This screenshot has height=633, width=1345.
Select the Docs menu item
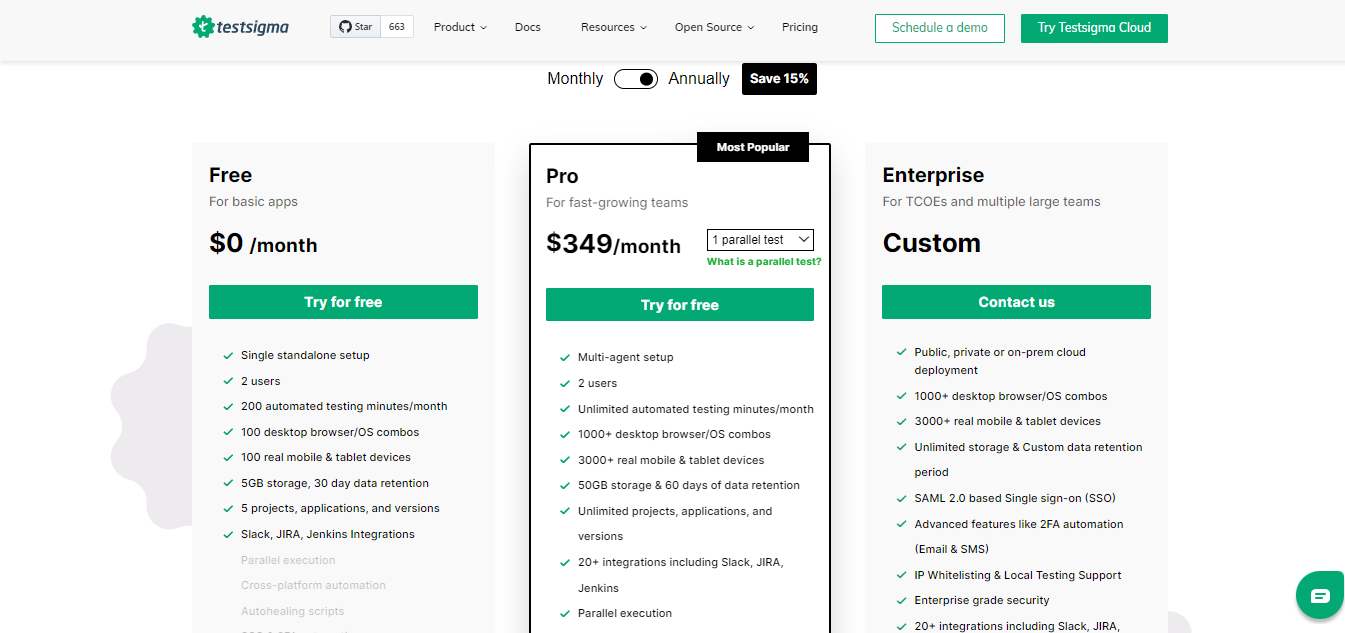point(527,27)
